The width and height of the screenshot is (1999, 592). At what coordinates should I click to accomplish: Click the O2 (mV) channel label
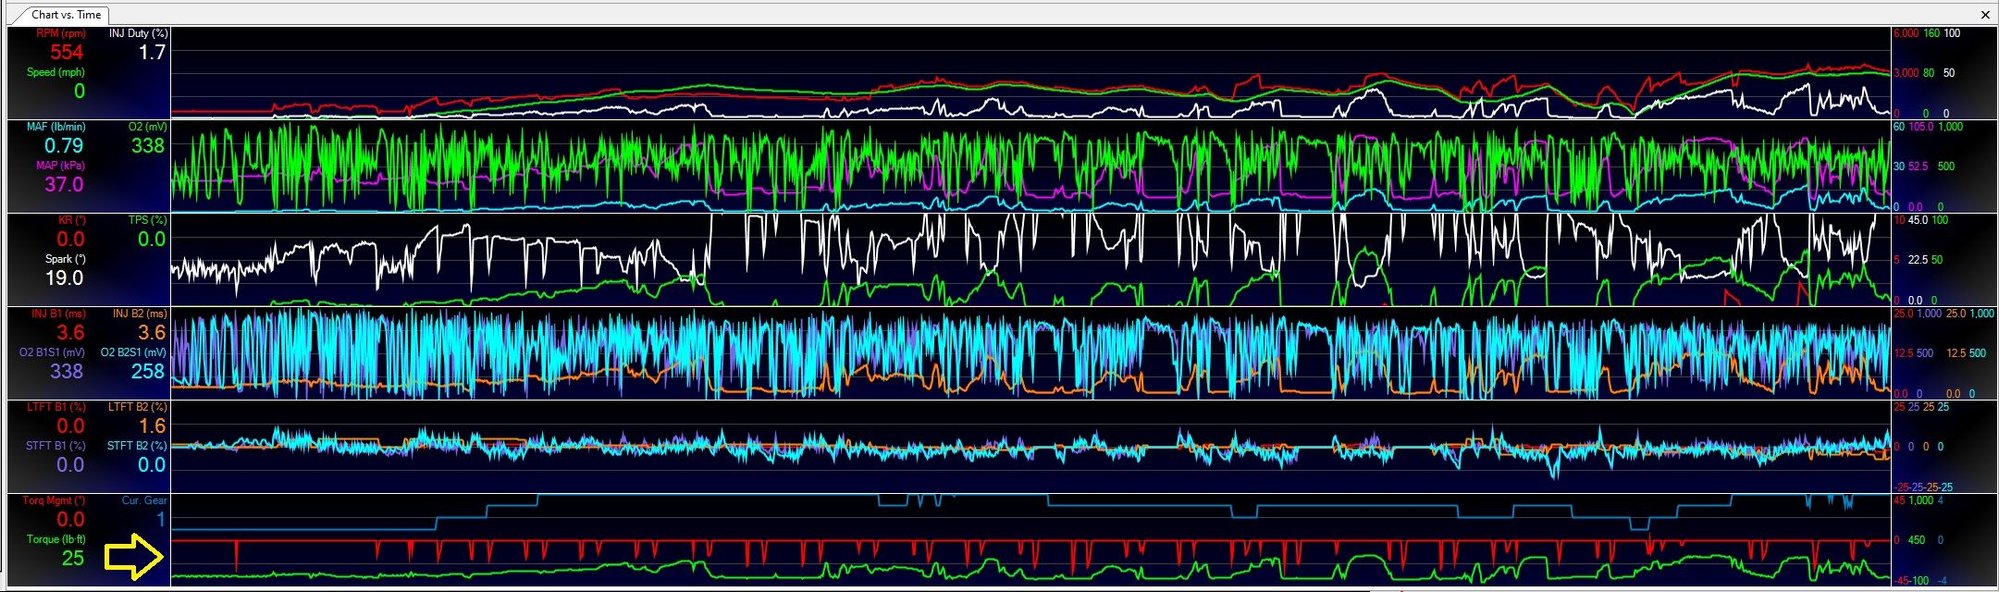click(147, 127)
